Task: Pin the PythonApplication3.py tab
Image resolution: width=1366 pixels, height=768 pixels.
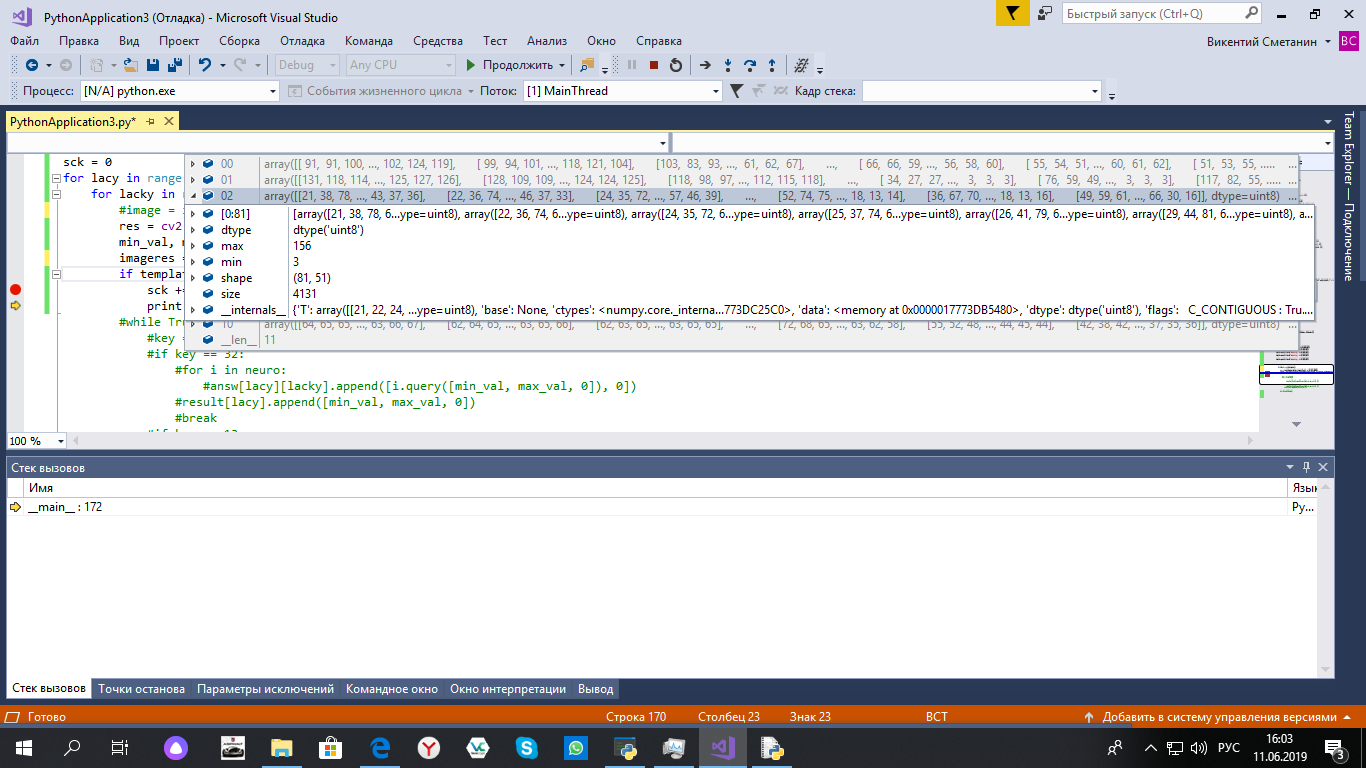Action: (x=150, y=121)
